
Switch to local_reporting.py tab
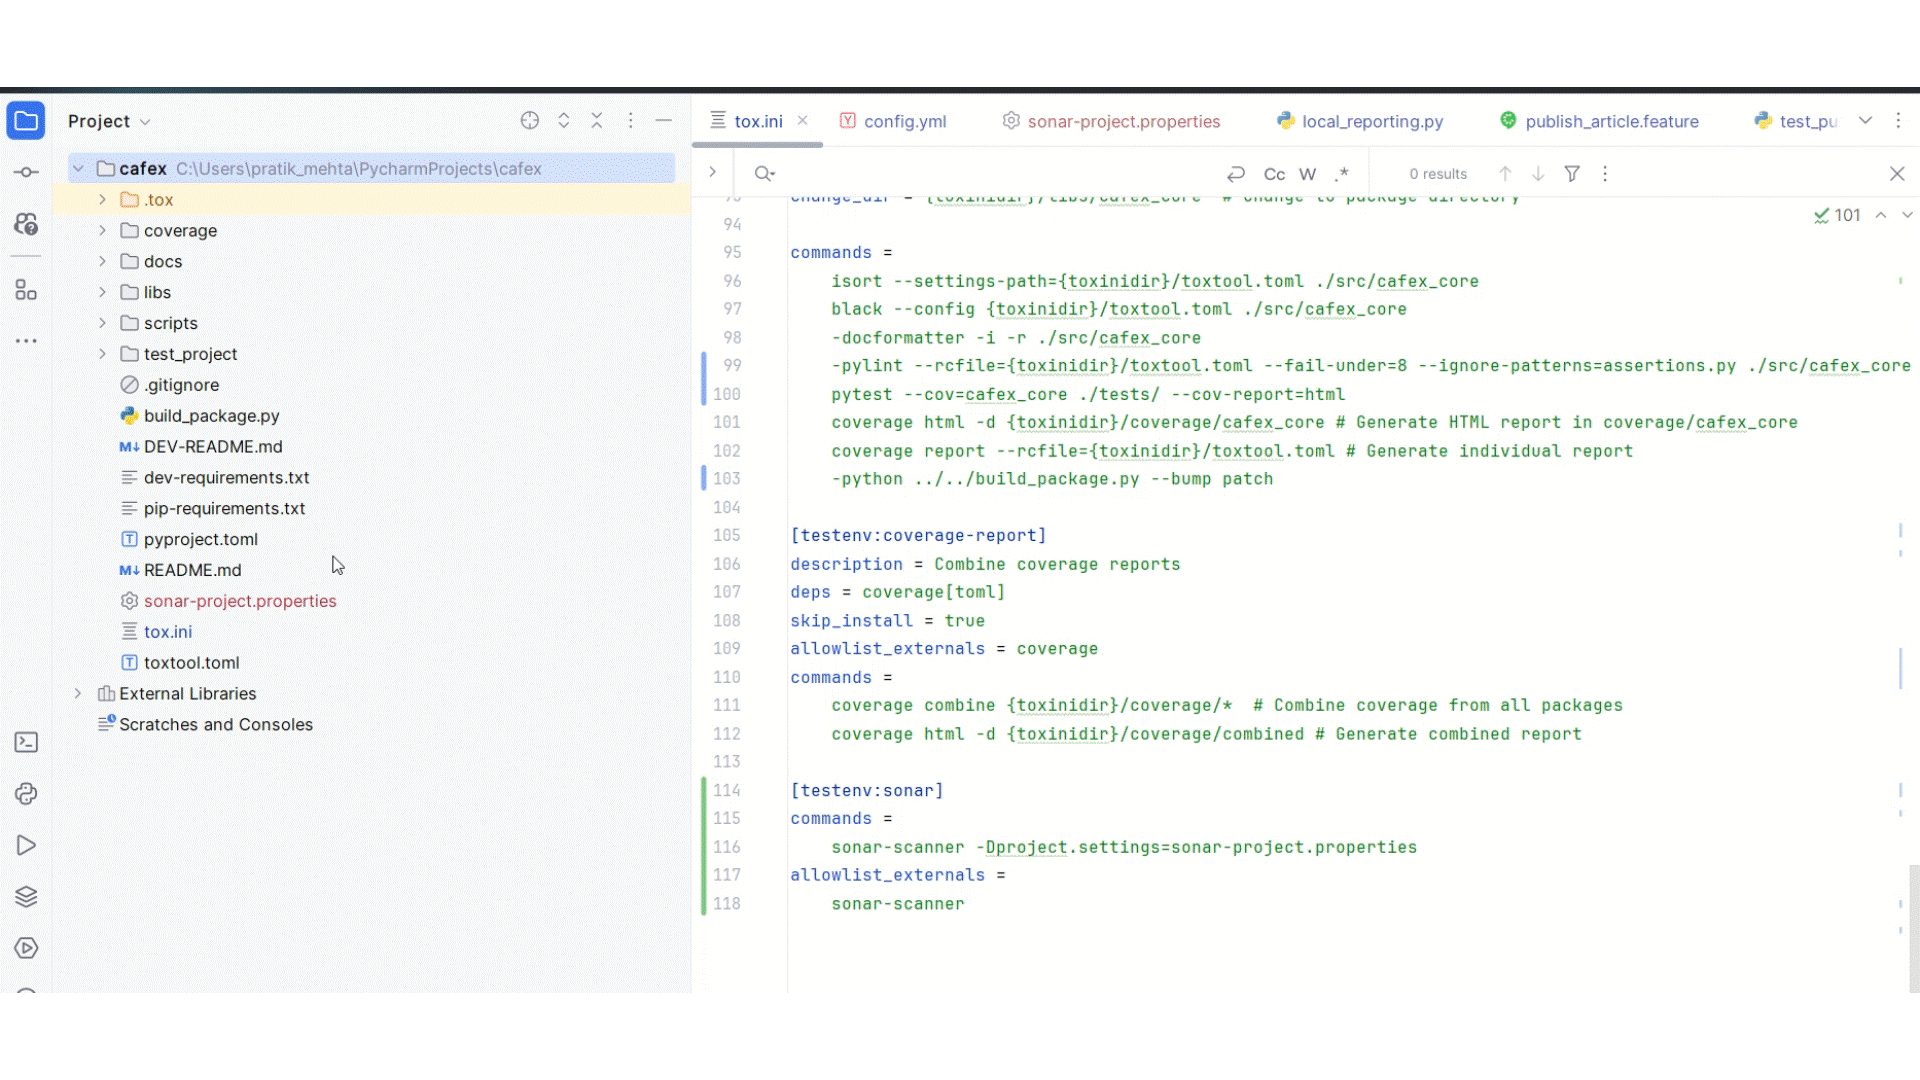(x=1371, y=121)
